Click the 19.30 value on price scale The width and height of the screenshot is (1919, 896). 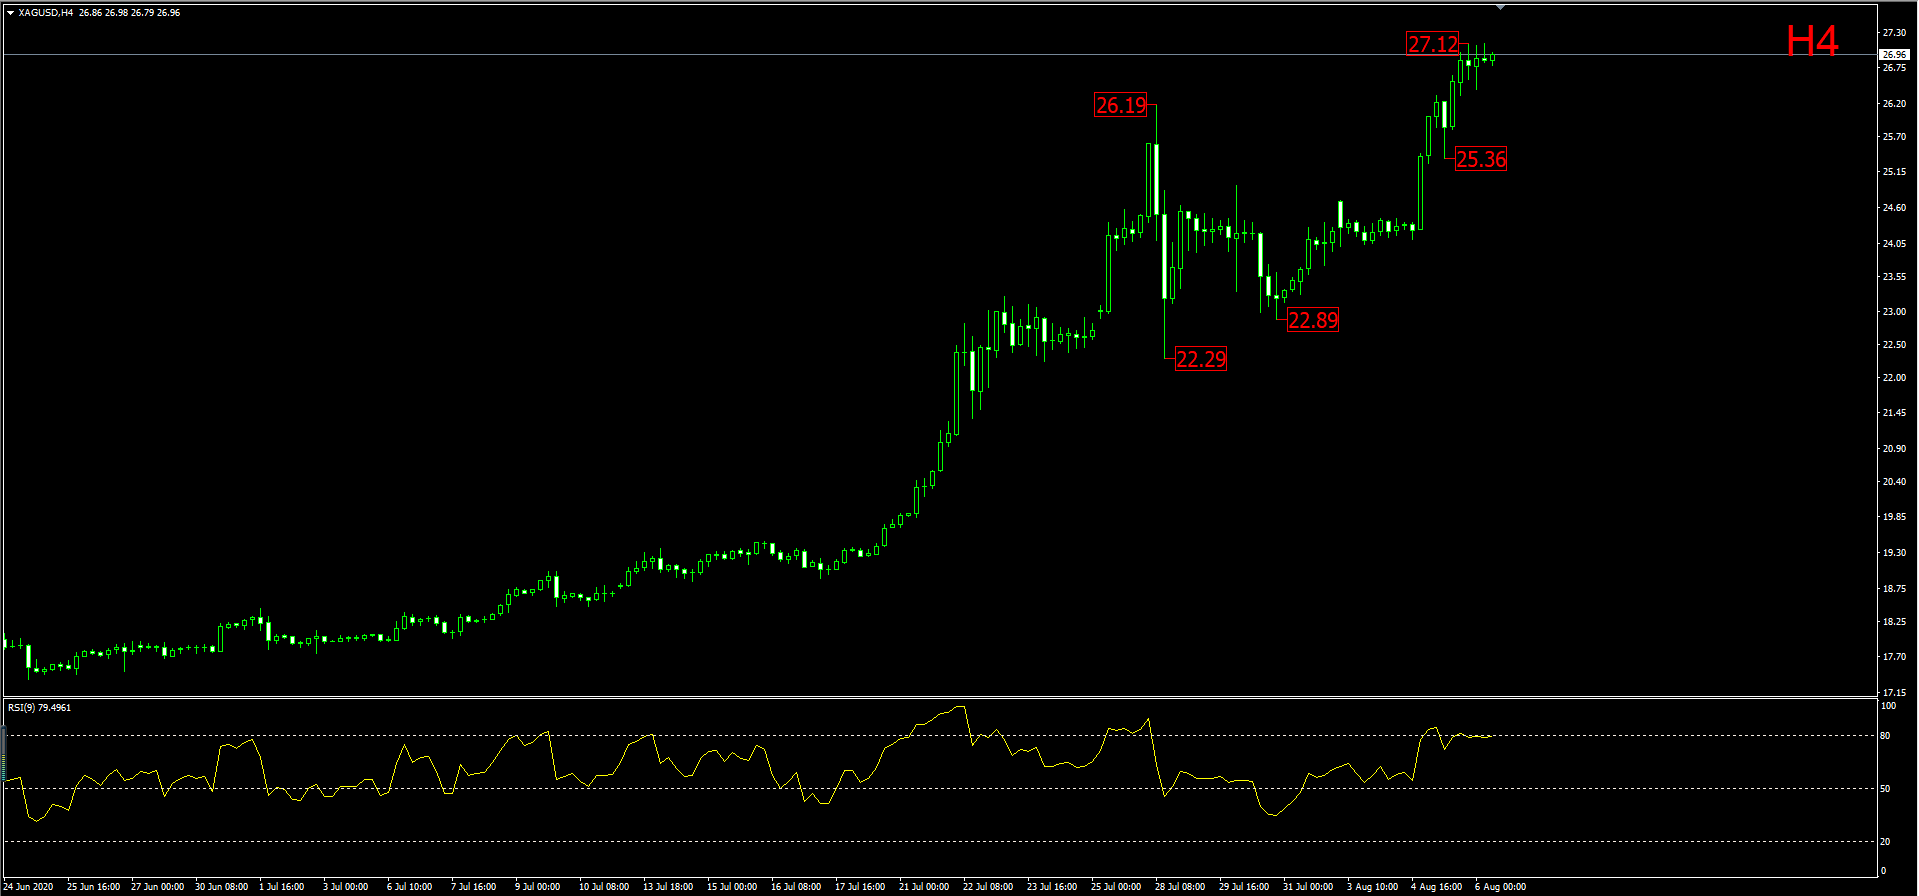[1894, 553]
